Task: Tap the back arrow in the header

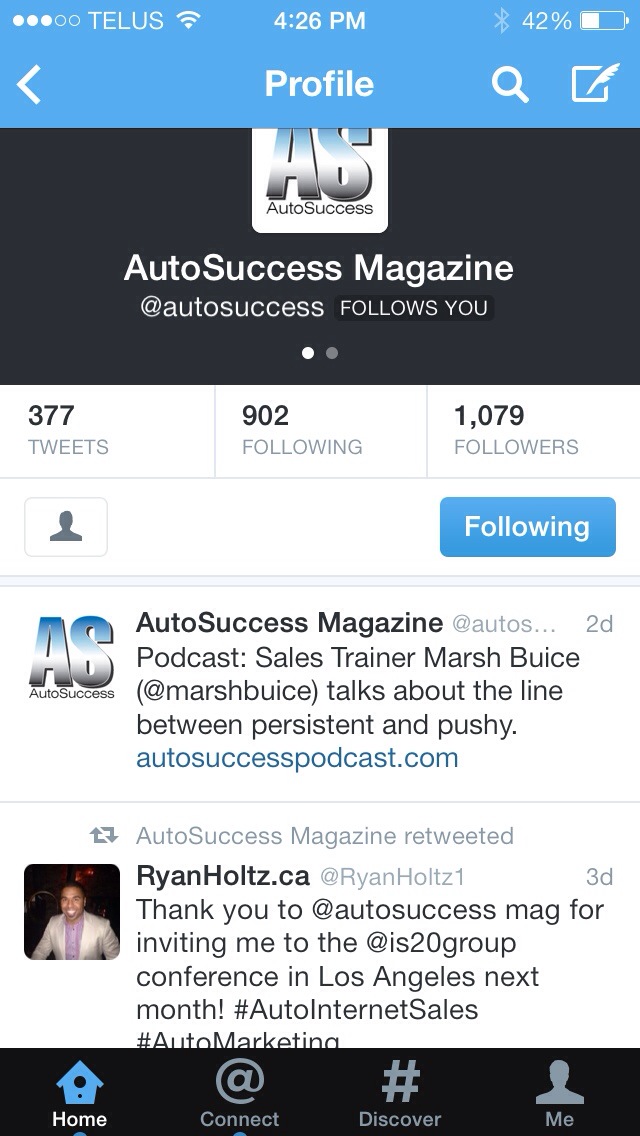Action: [x=29, y=85]
